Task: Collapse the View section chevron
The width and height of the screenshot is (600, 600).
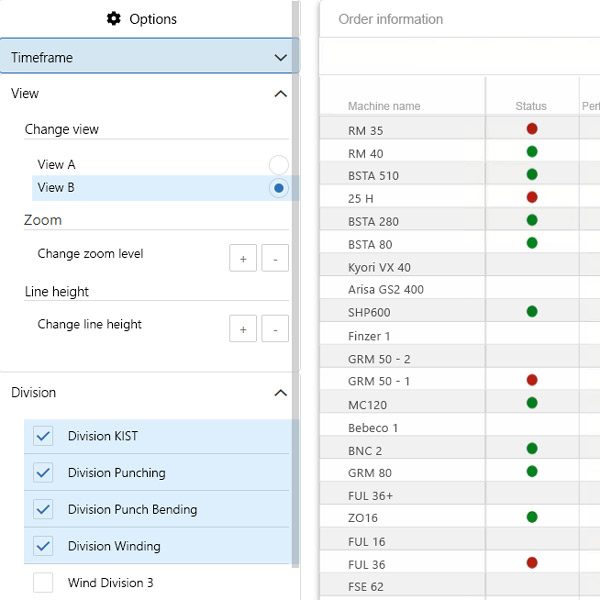Action: pos(280,94)
